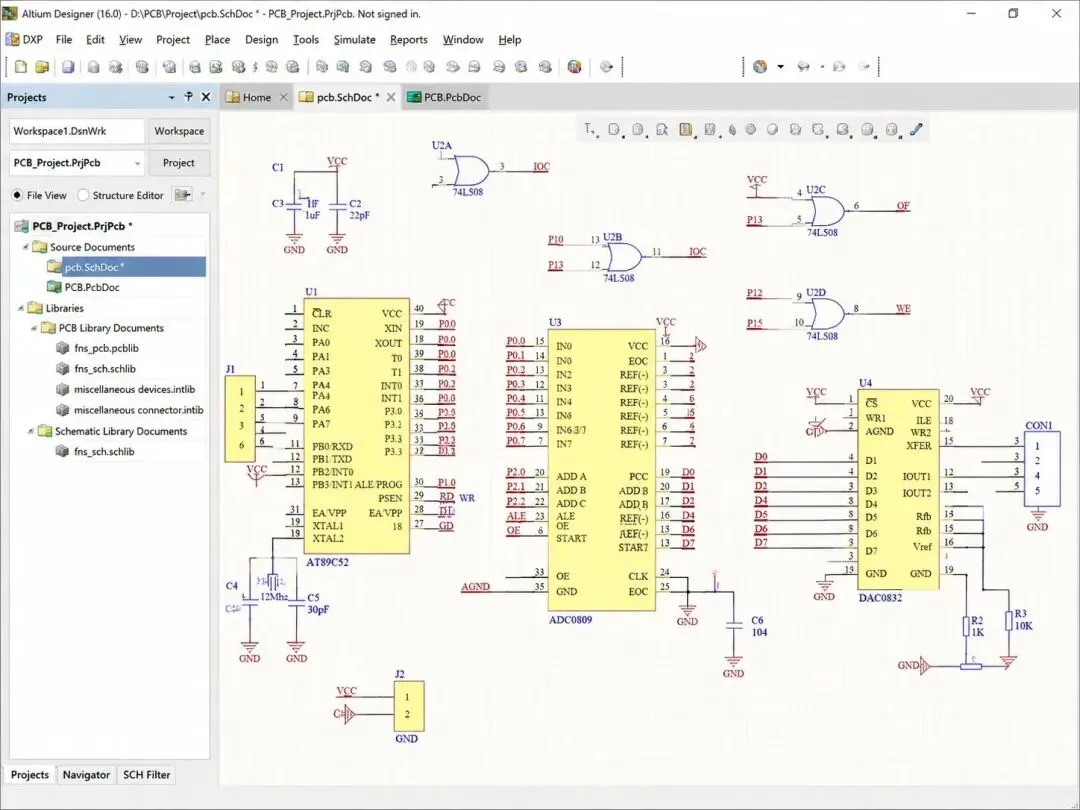Click the 12Mhz crystal label
1080x810 pixels.
274,596
